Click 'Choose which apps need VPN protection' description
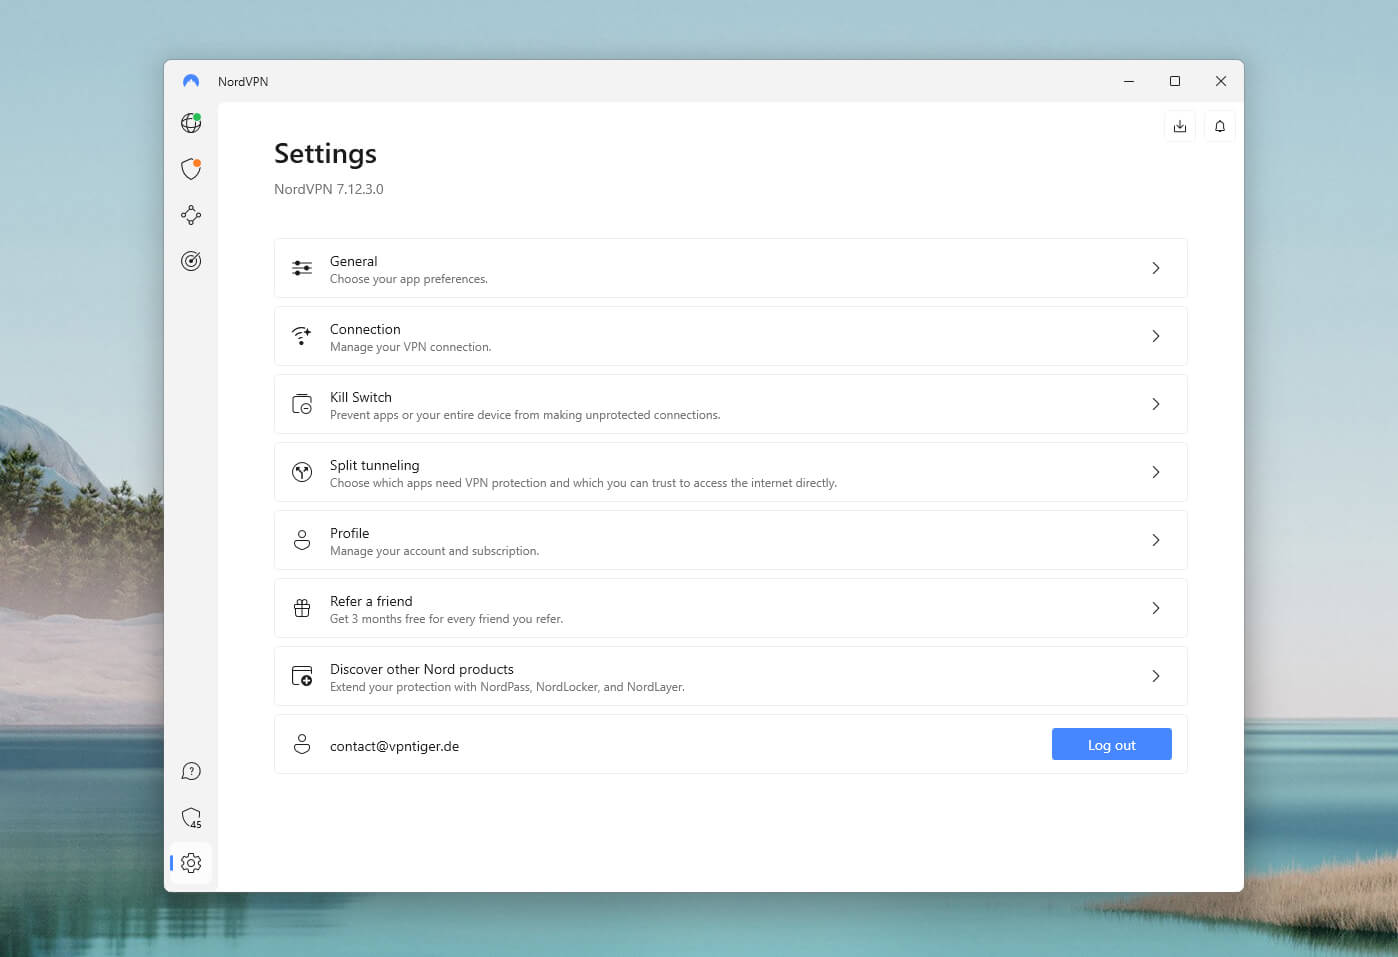The image size is (1398, 957). [x=584, y=483]
